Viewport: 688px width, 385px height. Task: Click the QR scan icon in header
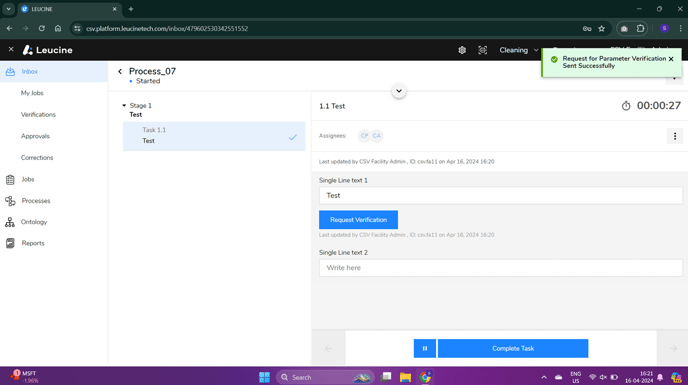tap(482, 50)
